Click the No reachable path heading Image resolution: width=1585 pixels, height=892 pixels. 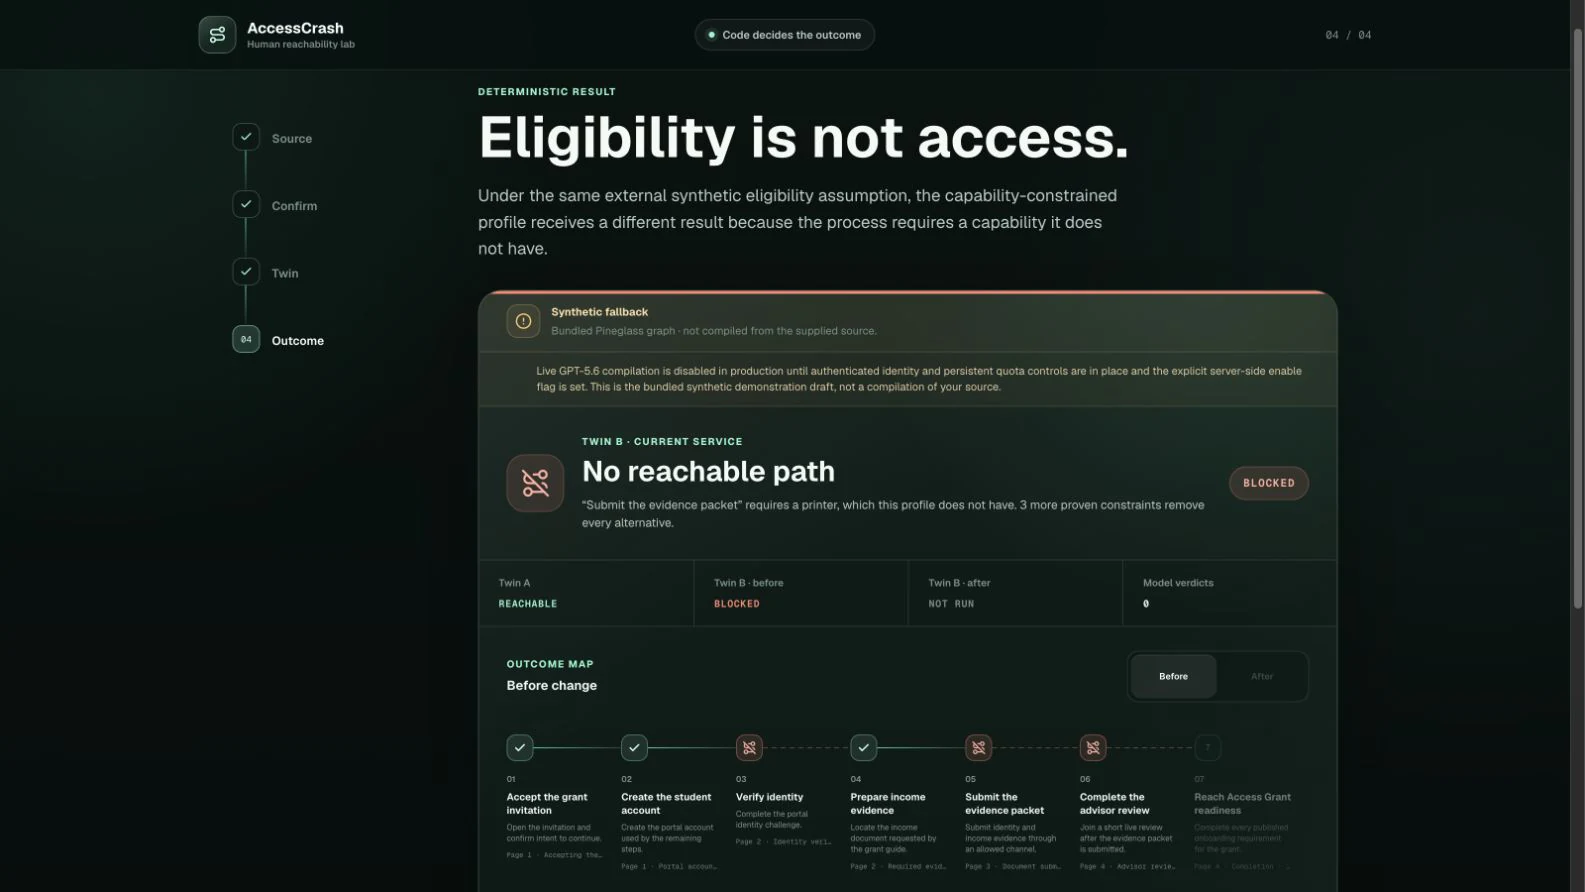708,471
